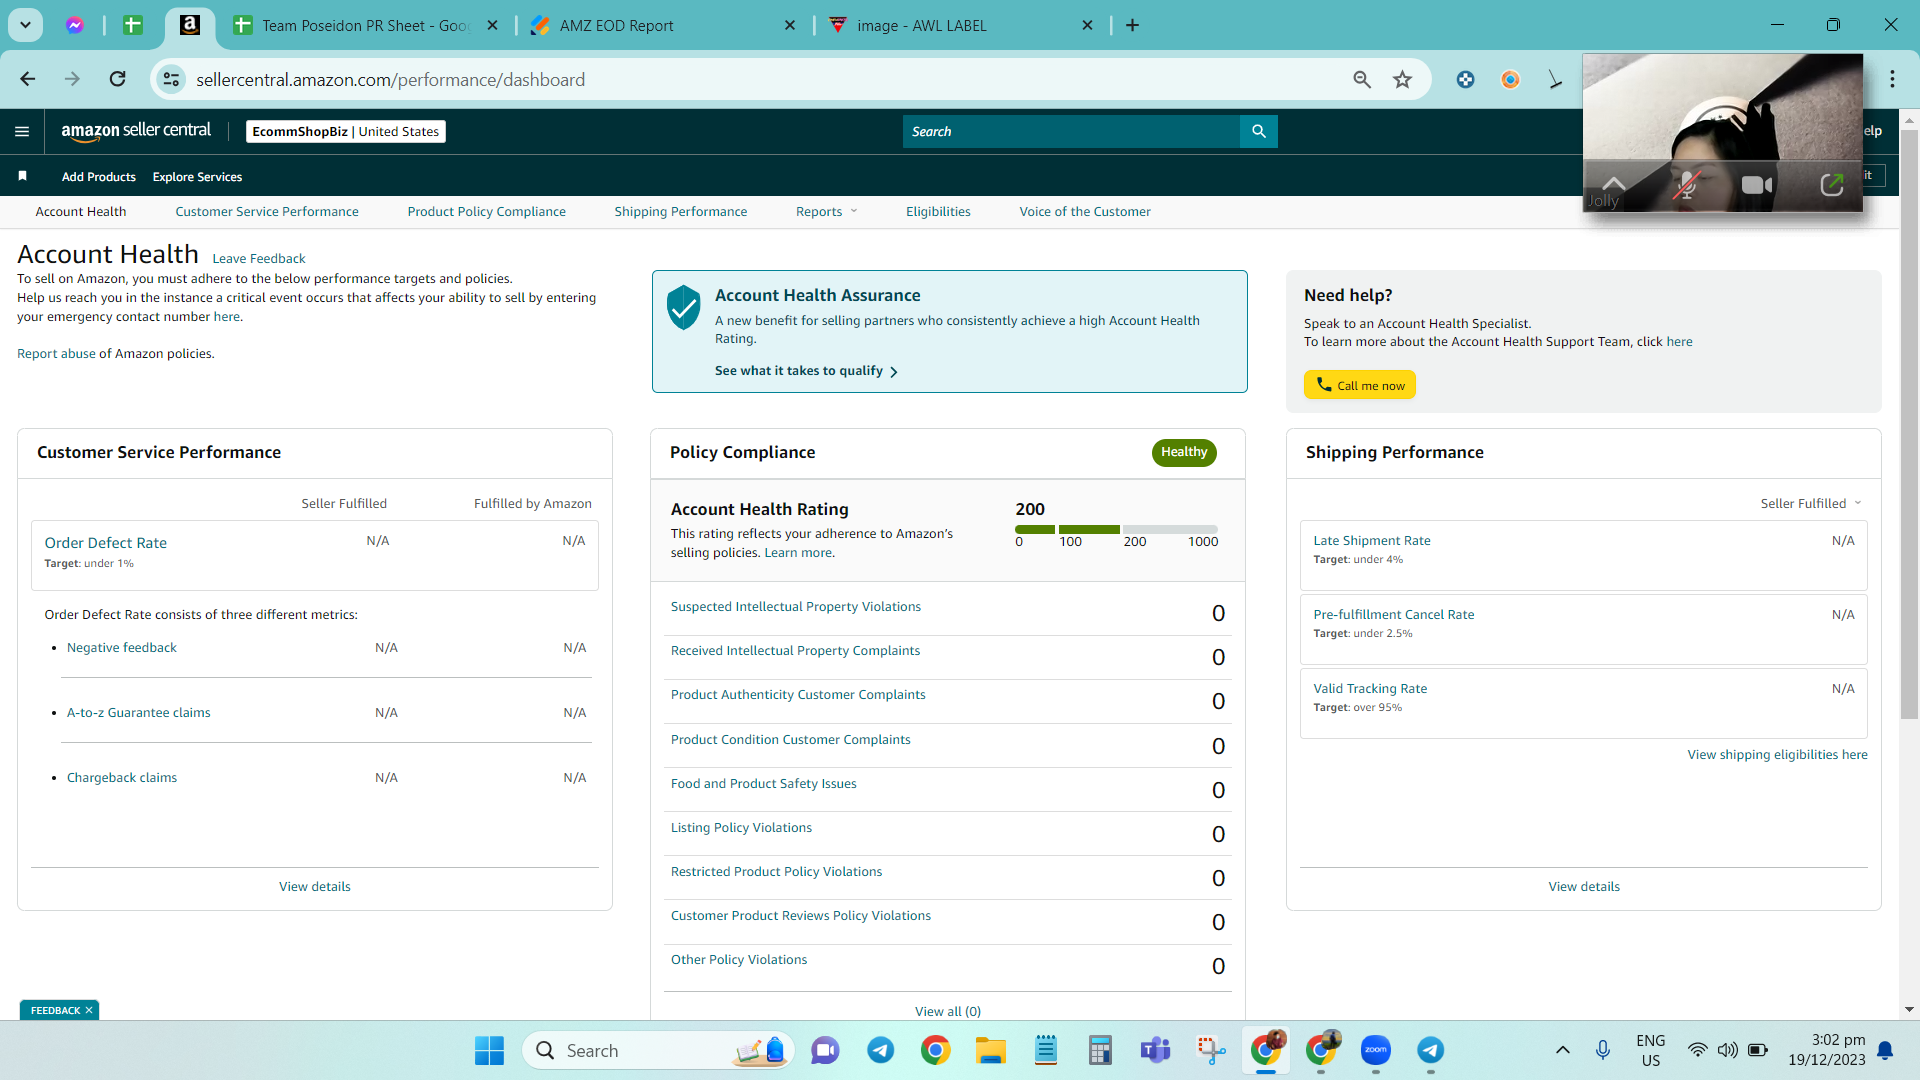
Task: Open the Windows Start menu
Action: [x=489, y=1050]
